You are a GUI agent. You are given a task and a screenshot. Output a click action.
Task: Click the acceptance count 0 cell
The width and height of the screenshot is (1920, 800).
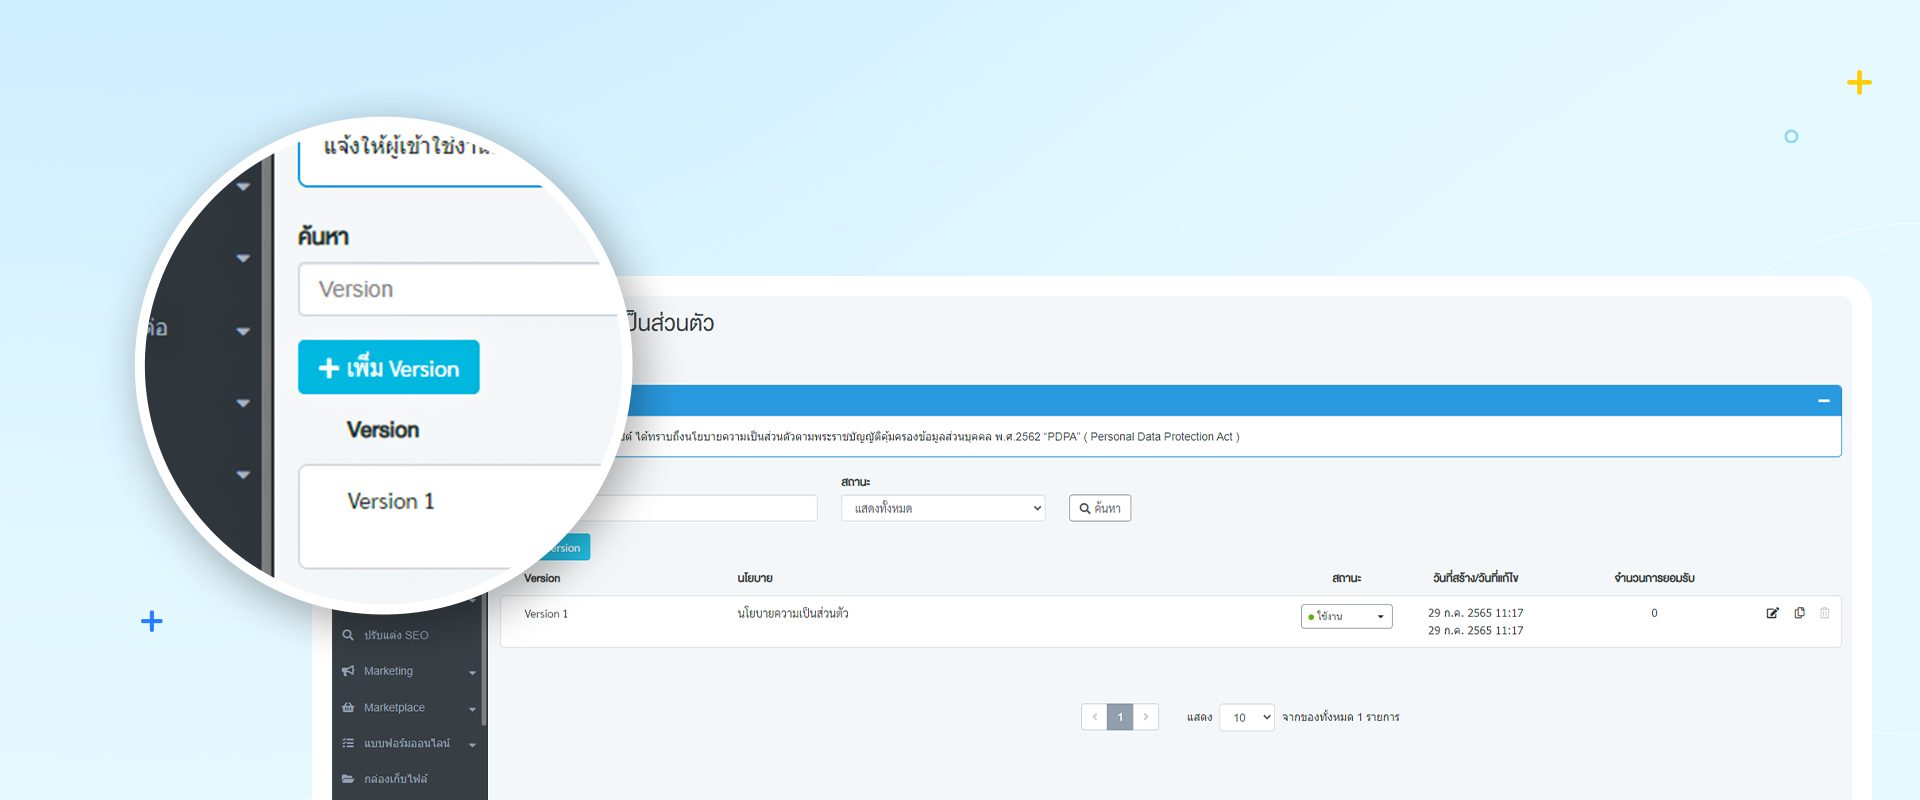1654,613
